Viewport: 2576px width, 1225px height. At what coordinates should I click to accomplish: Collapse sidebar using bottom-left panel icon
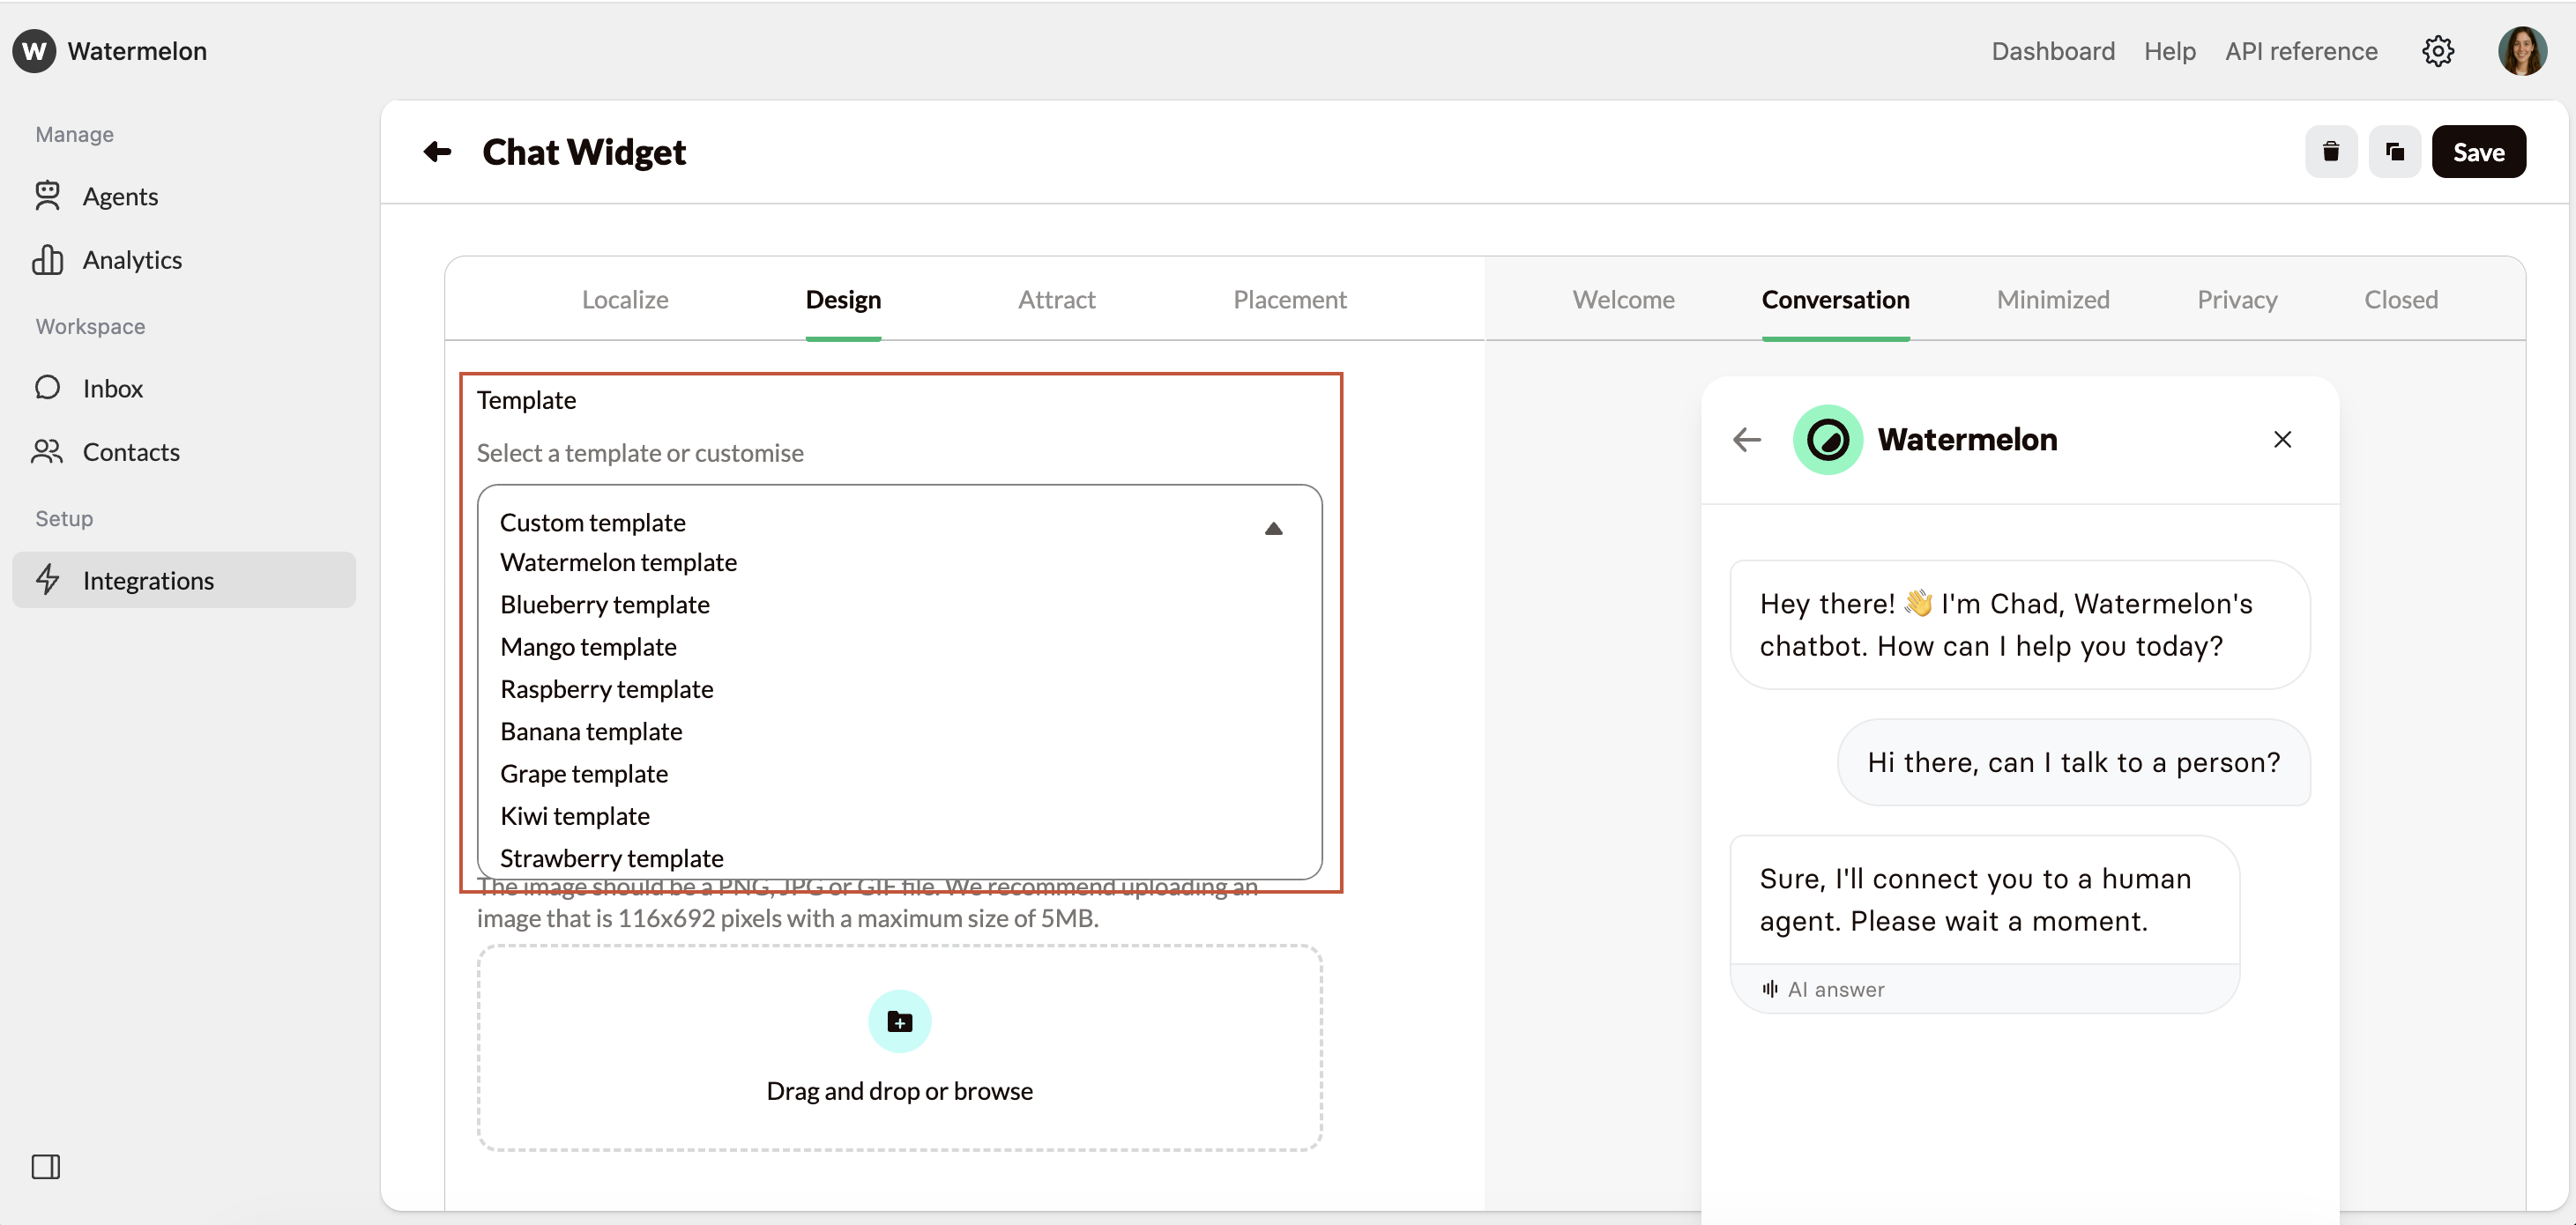point(46,1166)
